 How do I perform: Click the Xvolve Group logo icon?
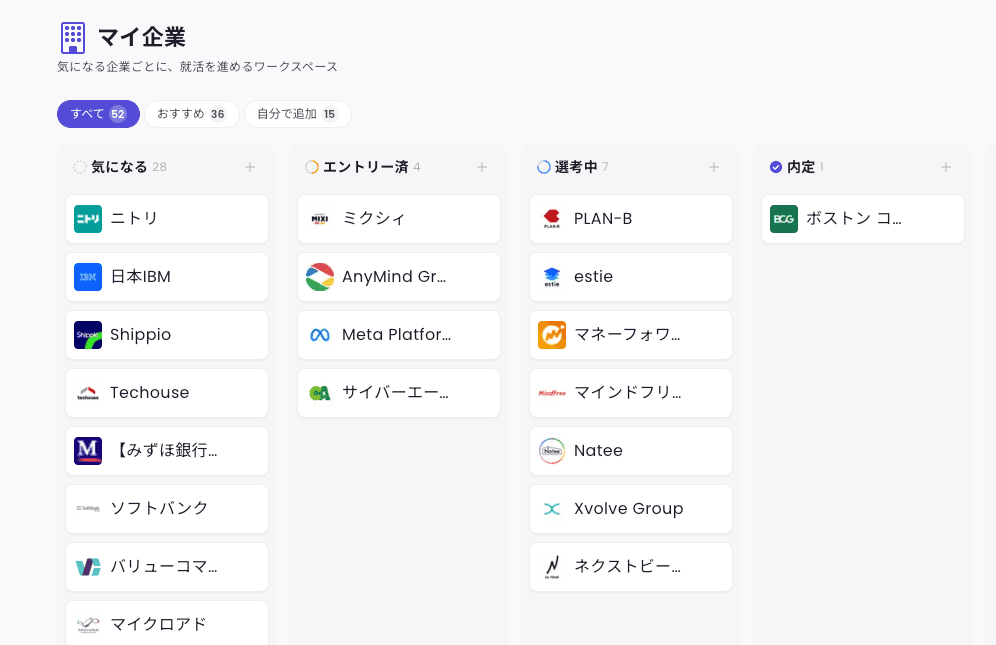552,509
